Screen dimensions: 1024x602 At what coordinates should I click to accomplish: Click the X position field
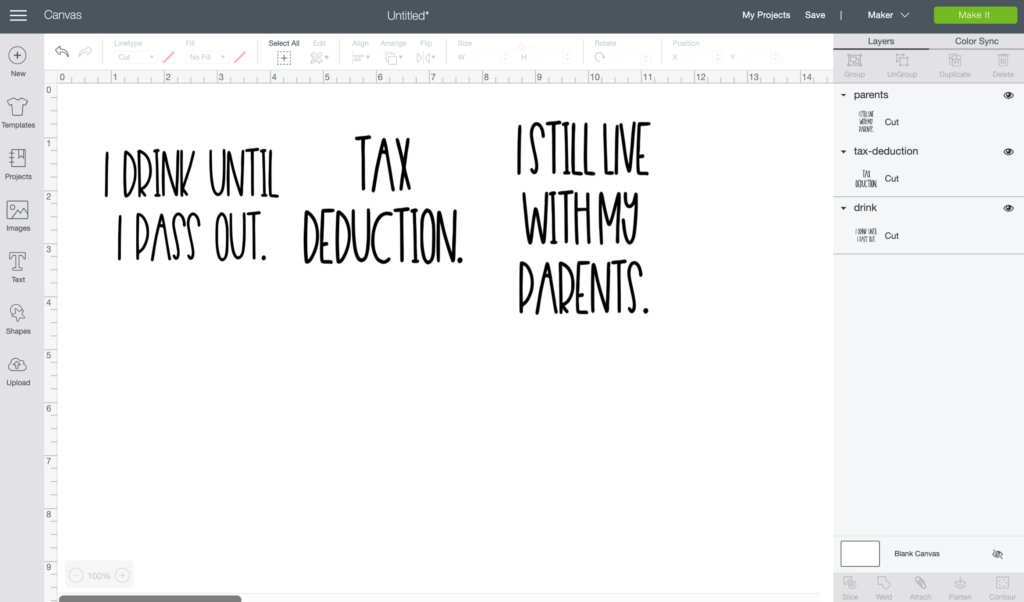tap(703, 57)
